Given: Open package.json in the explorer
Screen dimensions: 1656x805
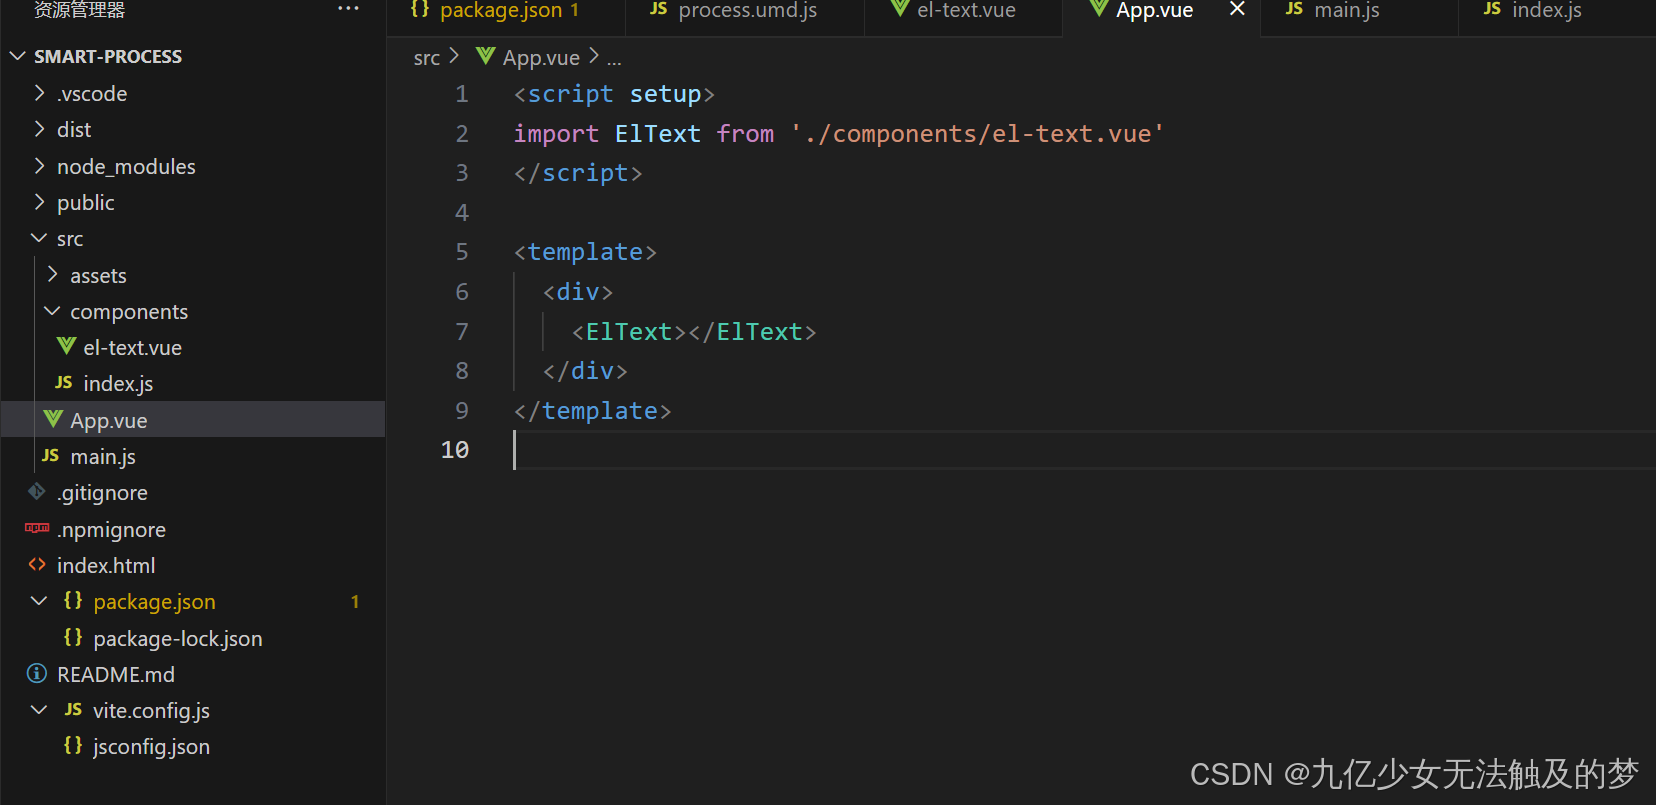Looking at the screenshot, I should click(154, 602).
